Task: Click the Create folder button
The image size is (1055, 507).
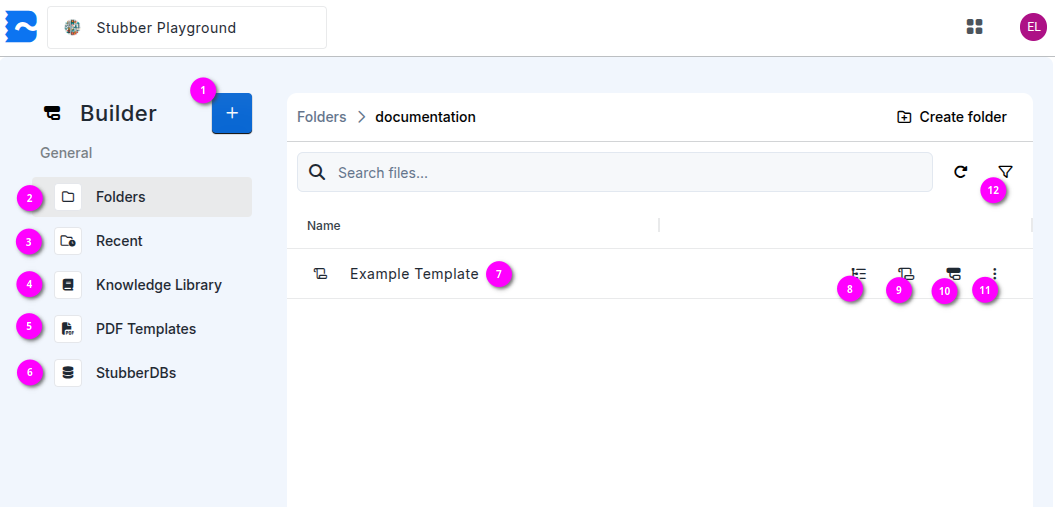Action: click(x=951, y=117)
